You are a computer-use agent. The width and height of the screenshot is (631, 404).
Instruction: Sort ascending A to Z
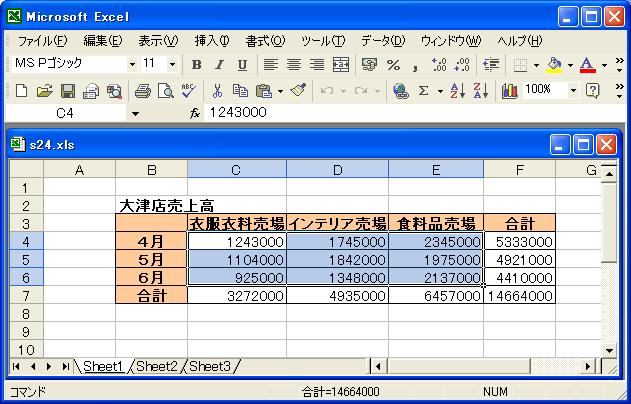tap(458, 91)
